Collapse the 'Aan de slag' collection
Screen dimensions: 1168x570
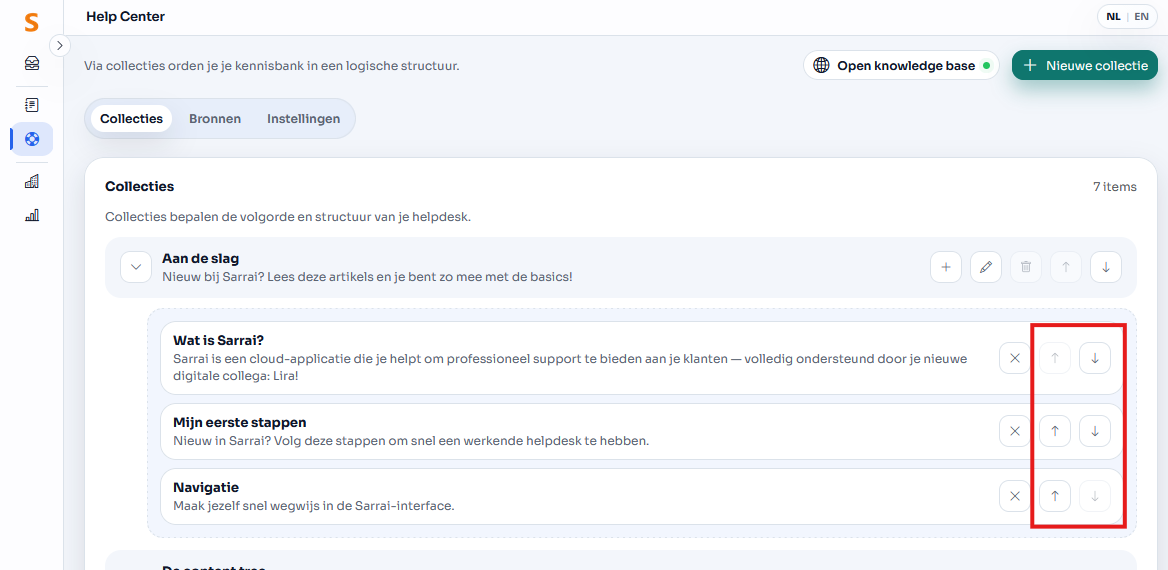[x=136, y=267]
